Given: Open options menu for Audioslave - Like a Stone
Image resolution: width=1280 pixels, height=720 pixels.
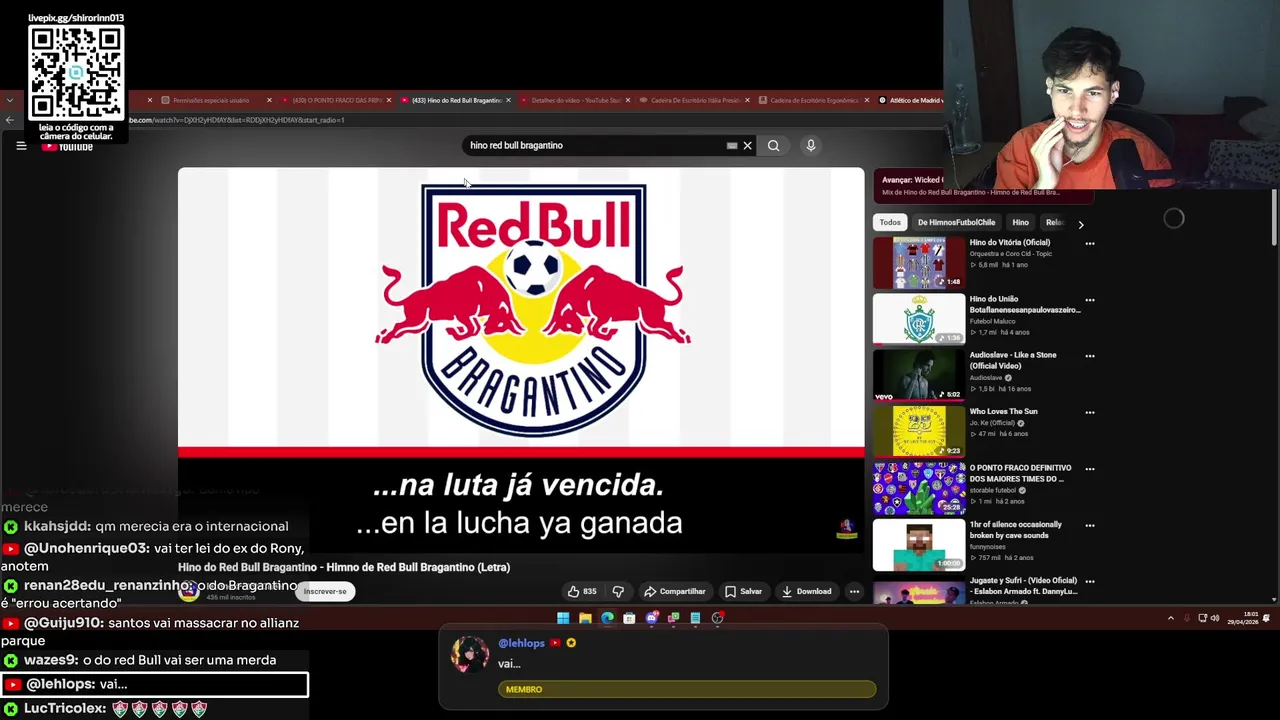Looking at the screenshot, I should point(1090,356).
